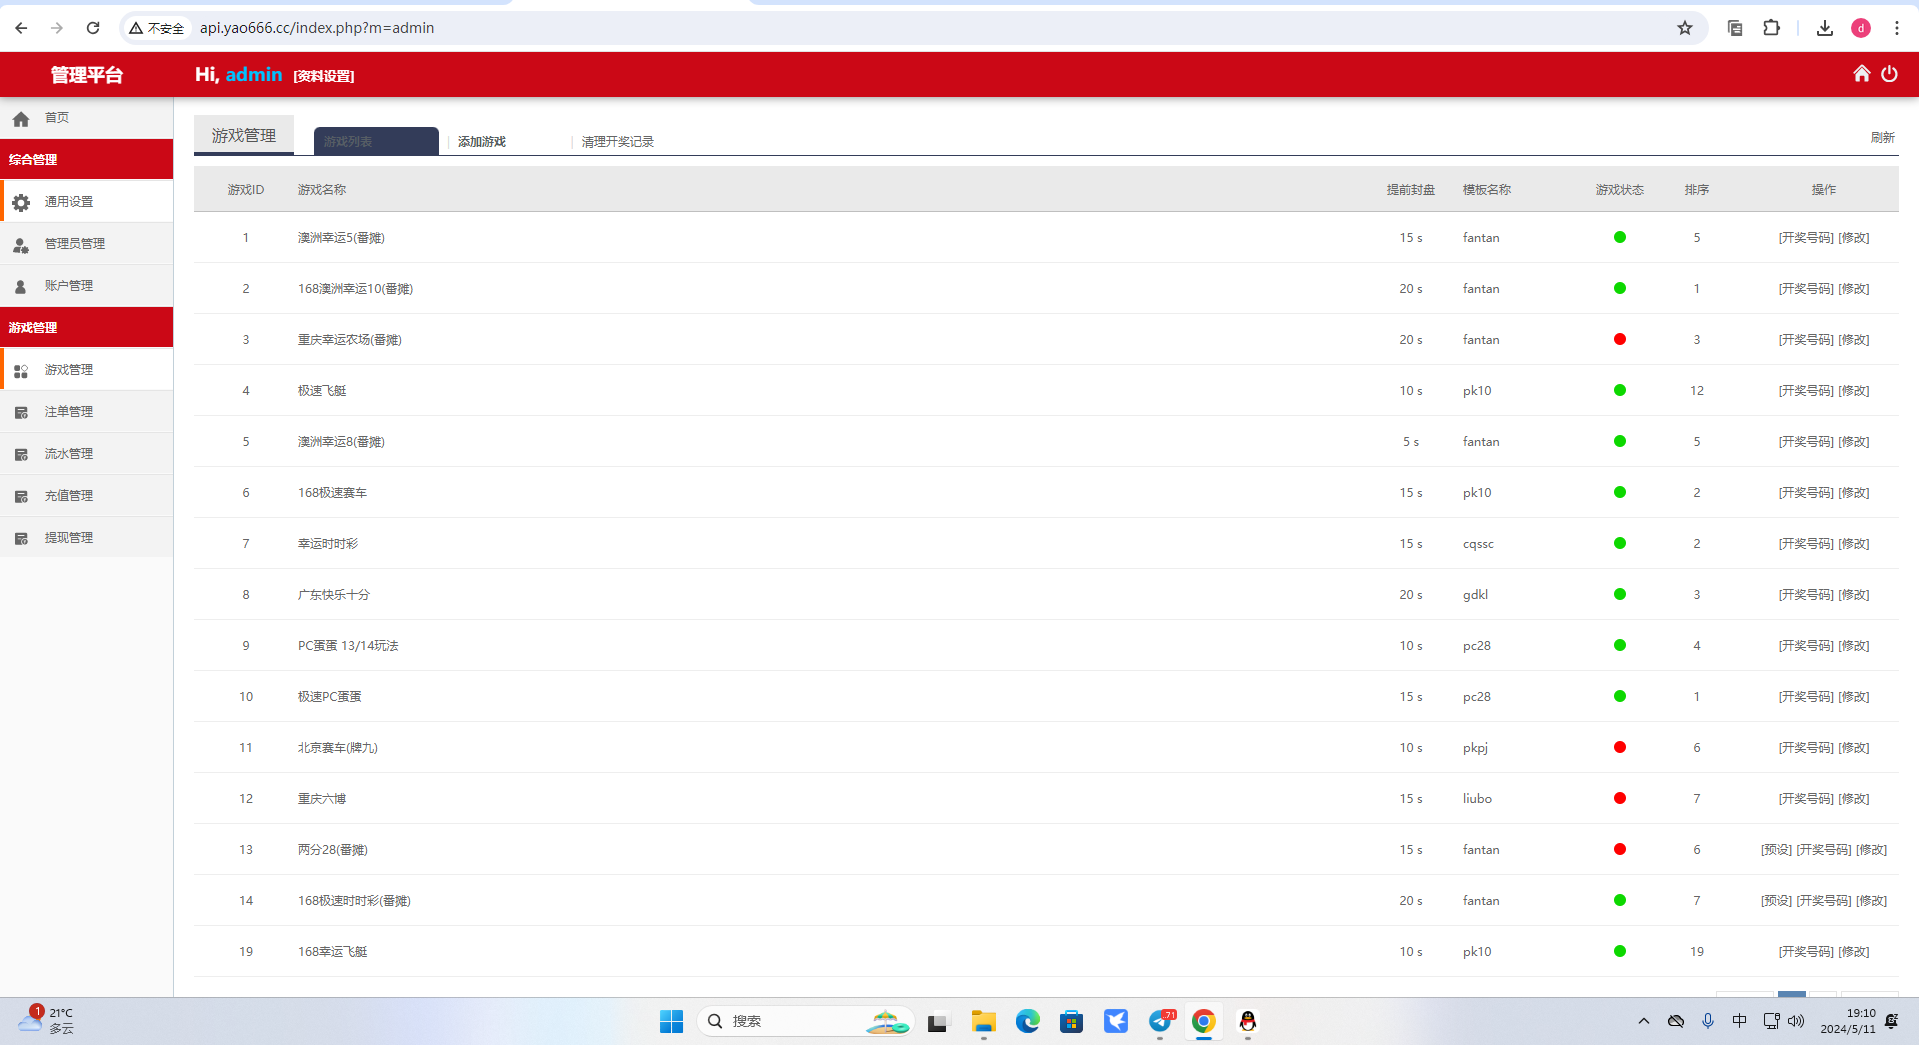This screenshot has width=1919, height=1045.
Task: Show hidden system tray icons chevron
Action: [1643, 1021]
